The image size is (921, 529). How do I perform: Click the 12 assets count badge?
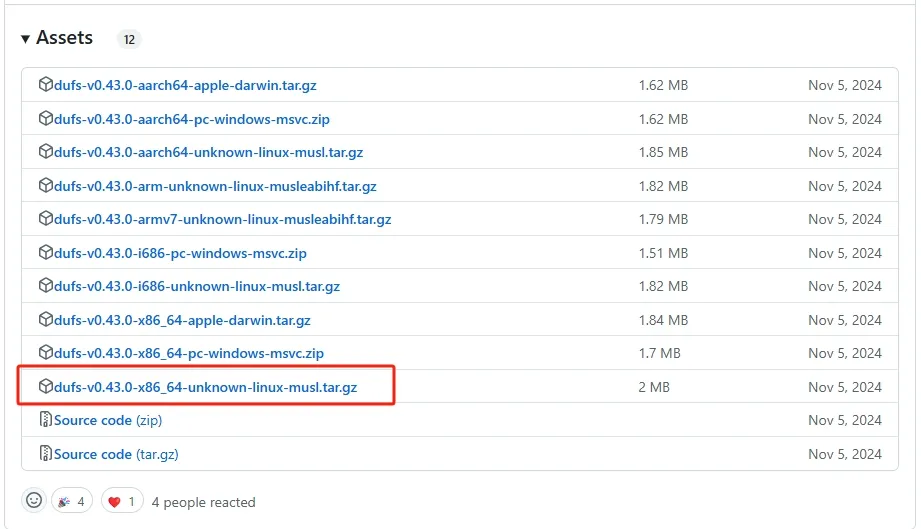point(129,40)
